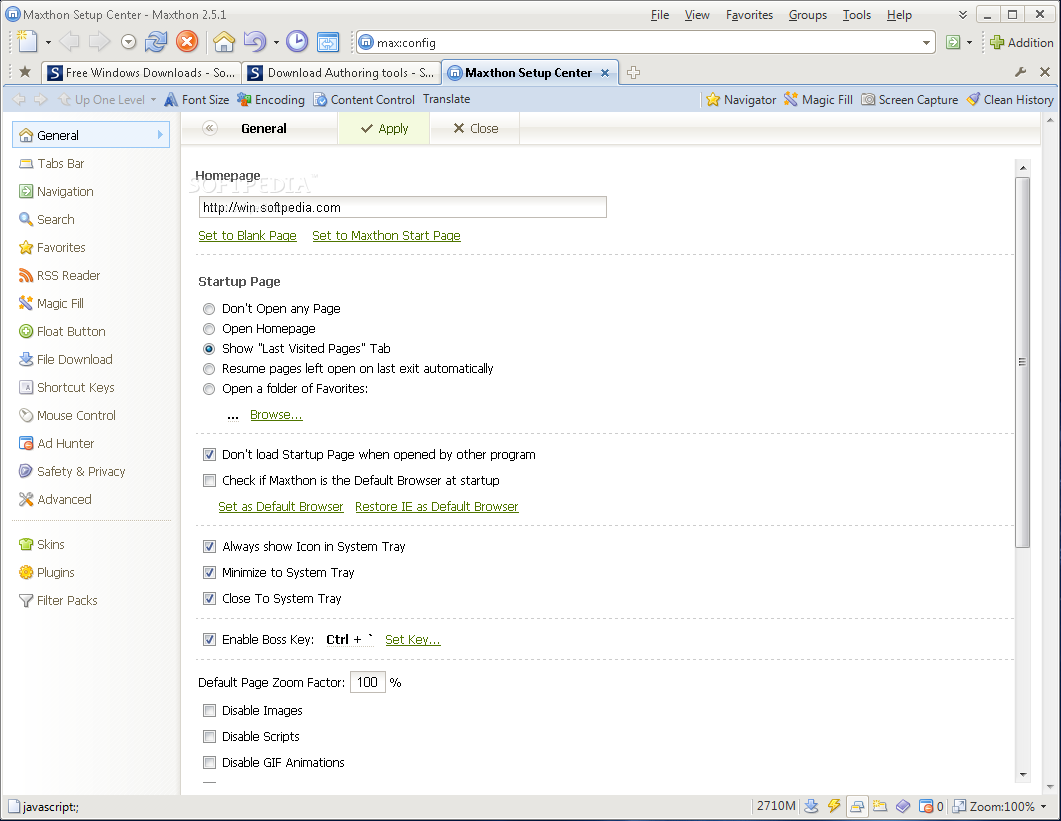Screen dimensions: 1061x821
Task: Open the Tools menu
Action: point(857,15)
